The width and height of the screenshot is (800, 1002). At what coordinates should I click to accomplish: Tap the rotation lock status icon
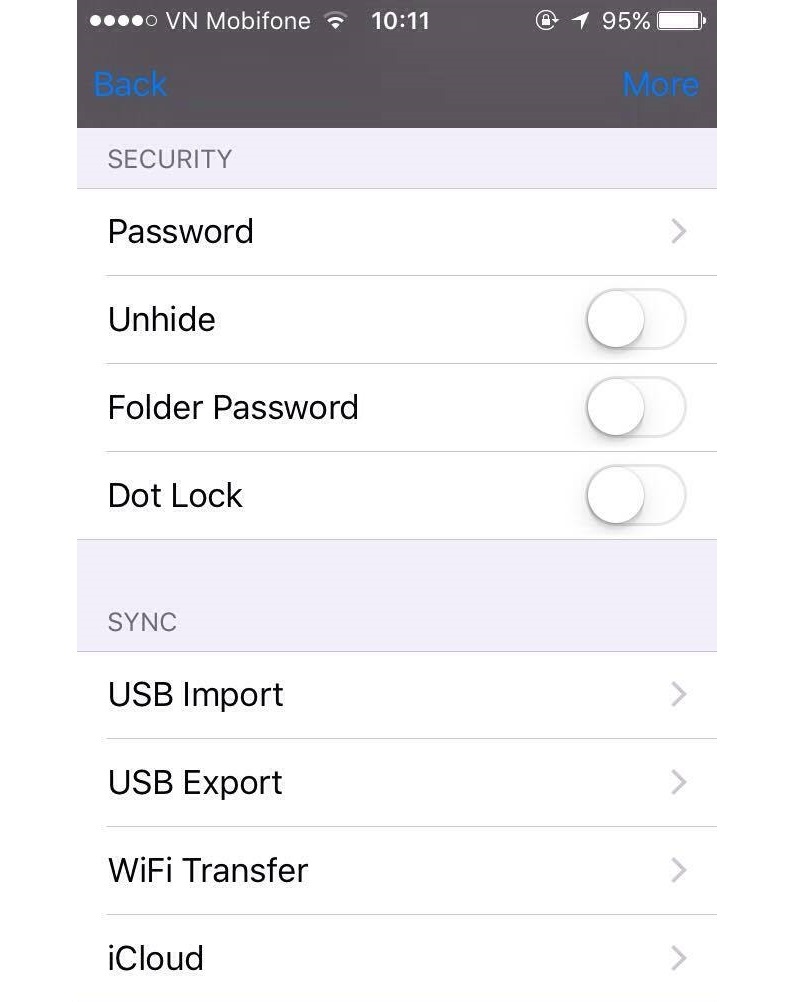click(x=546, y=21)
